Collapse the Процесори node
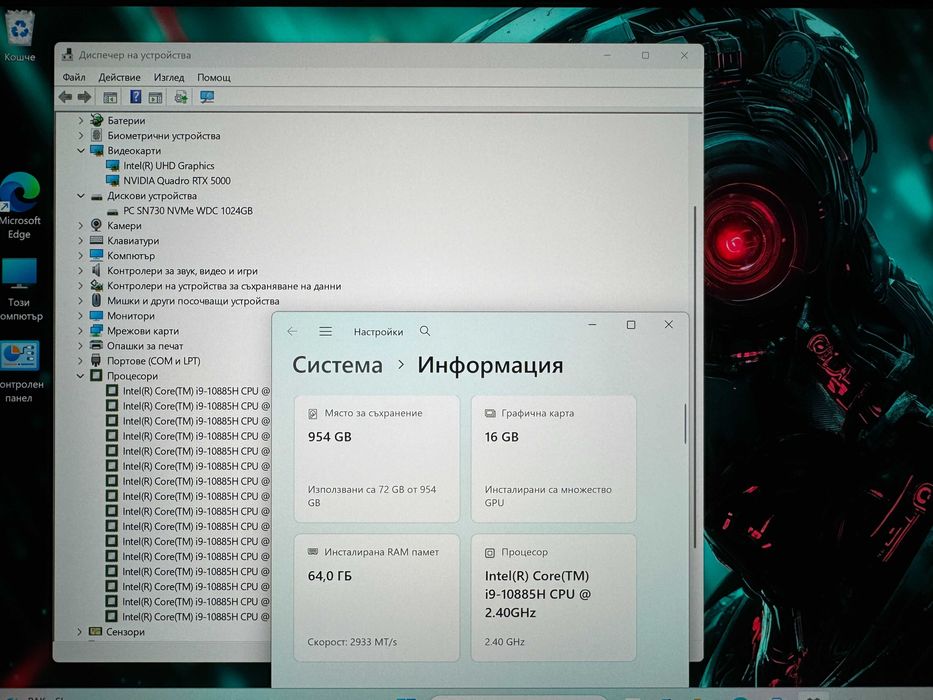 (x=81, y=376)
